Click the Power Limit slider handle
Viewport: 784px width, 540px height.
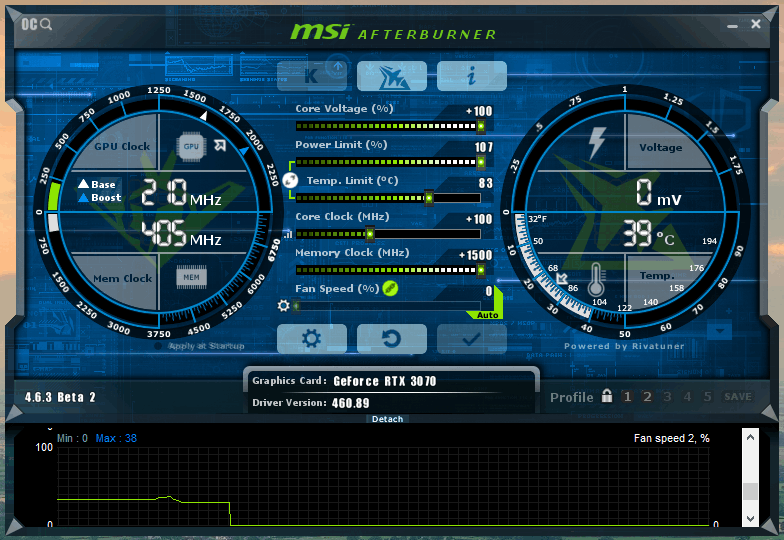point(480,162)
